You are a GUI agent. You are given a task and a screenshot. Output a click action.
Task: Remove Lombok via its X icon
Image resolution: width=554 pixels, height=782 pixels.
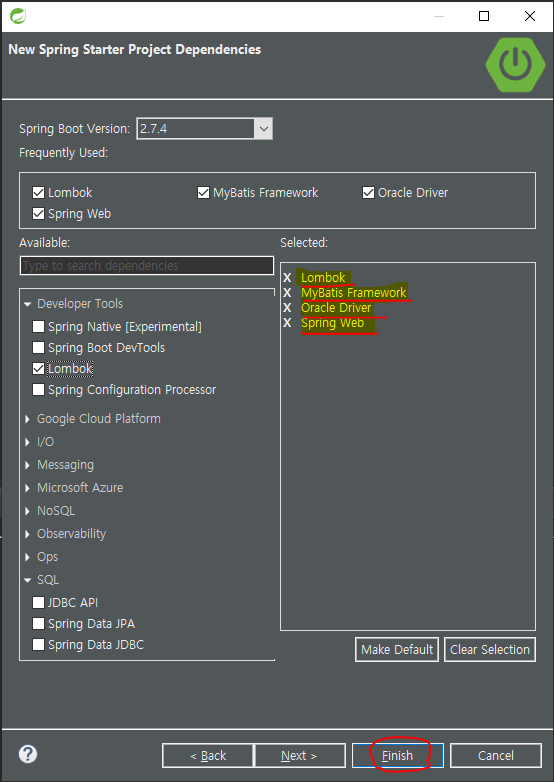click(x=287, y=278)
